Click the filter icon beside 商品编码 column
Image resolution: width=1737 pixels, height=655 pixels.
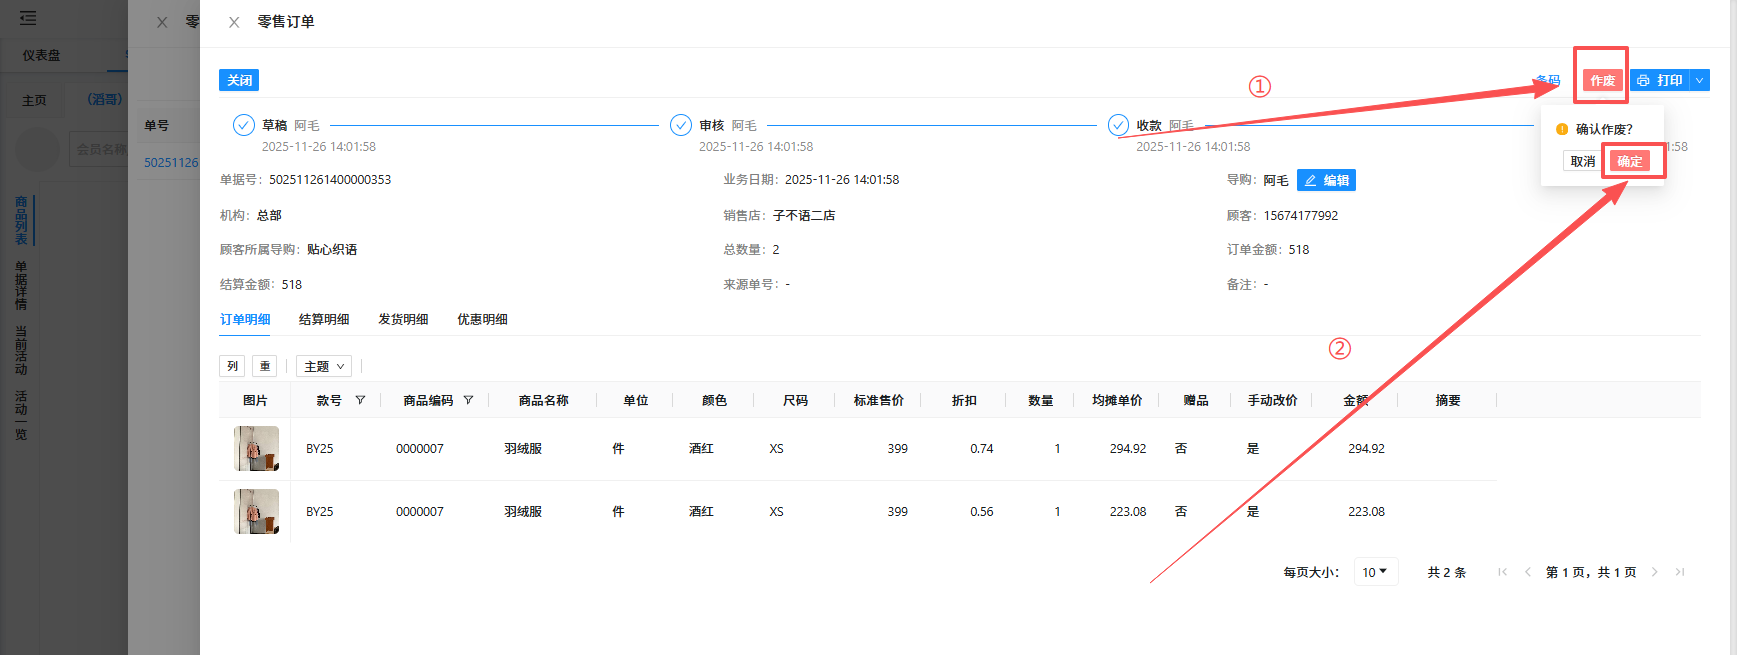click(x=468, y=400)
